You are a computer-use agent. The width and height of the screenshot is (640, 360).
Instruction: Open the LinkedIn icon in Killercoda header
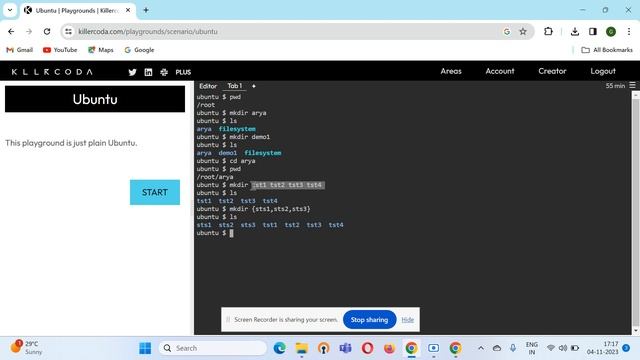pyautogui.click(x=148, y=72)
